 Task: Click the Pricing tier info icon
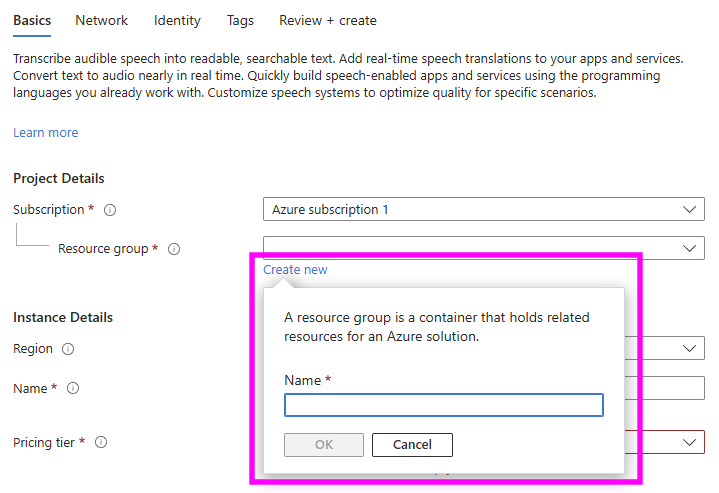tap(101, 442)
